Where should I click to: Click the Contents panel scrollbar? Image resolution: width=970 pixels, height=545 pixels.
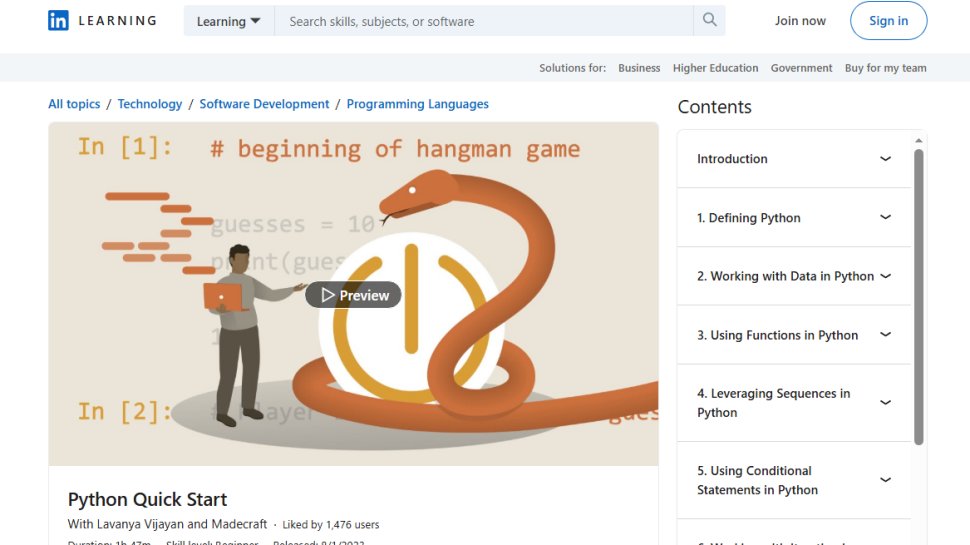click(x=919, y=297)
